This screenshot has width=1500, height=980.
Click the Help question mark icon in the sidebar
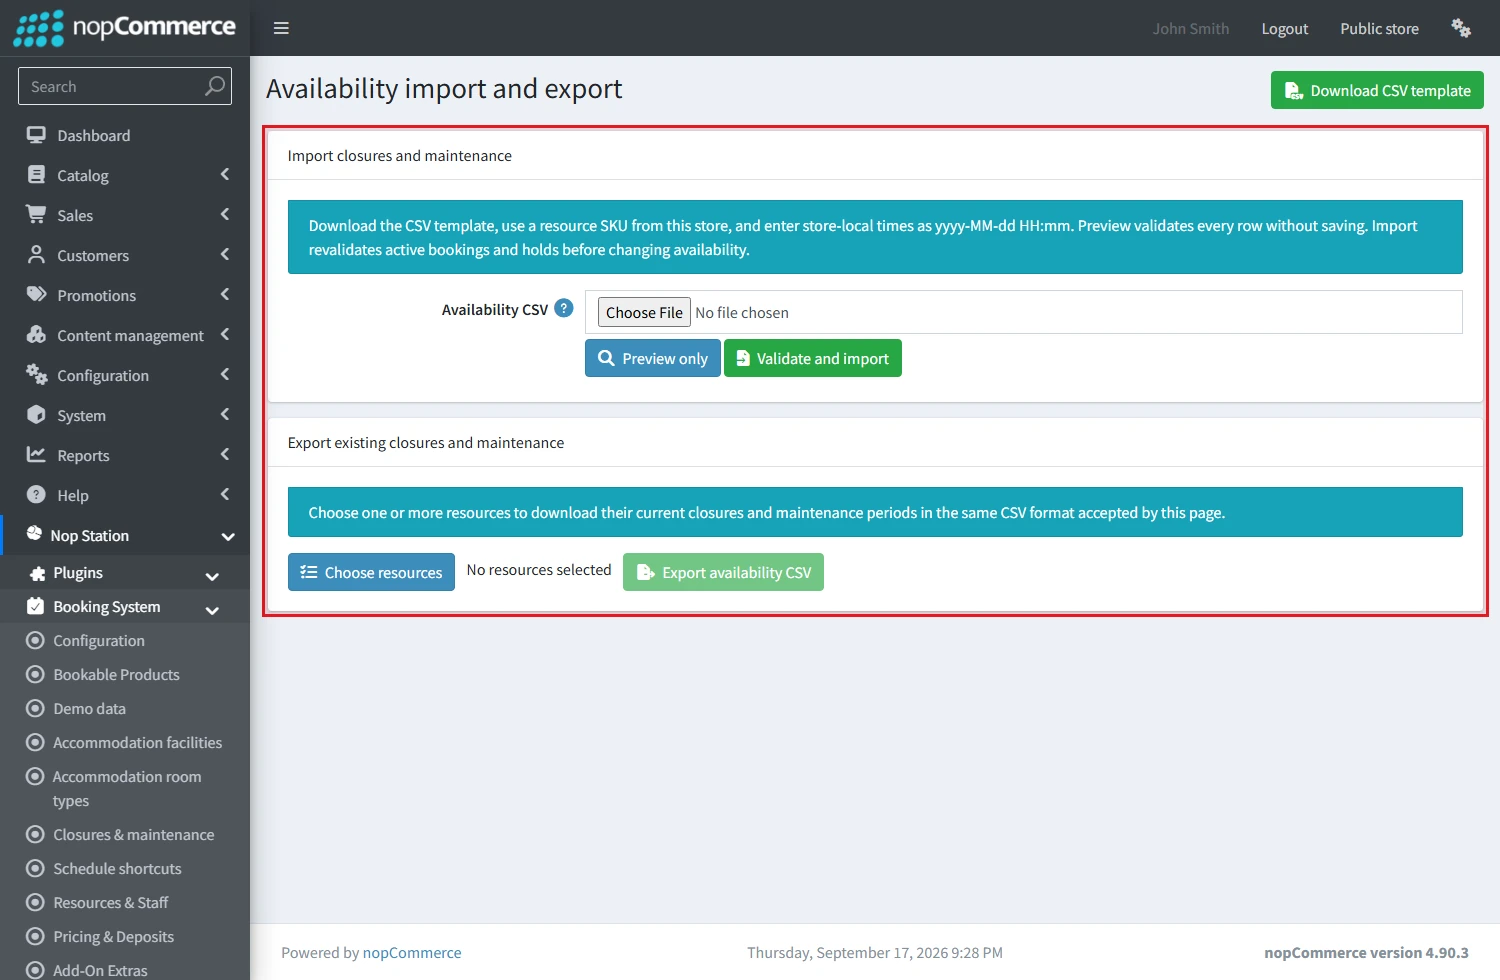[x=37, y=494]
